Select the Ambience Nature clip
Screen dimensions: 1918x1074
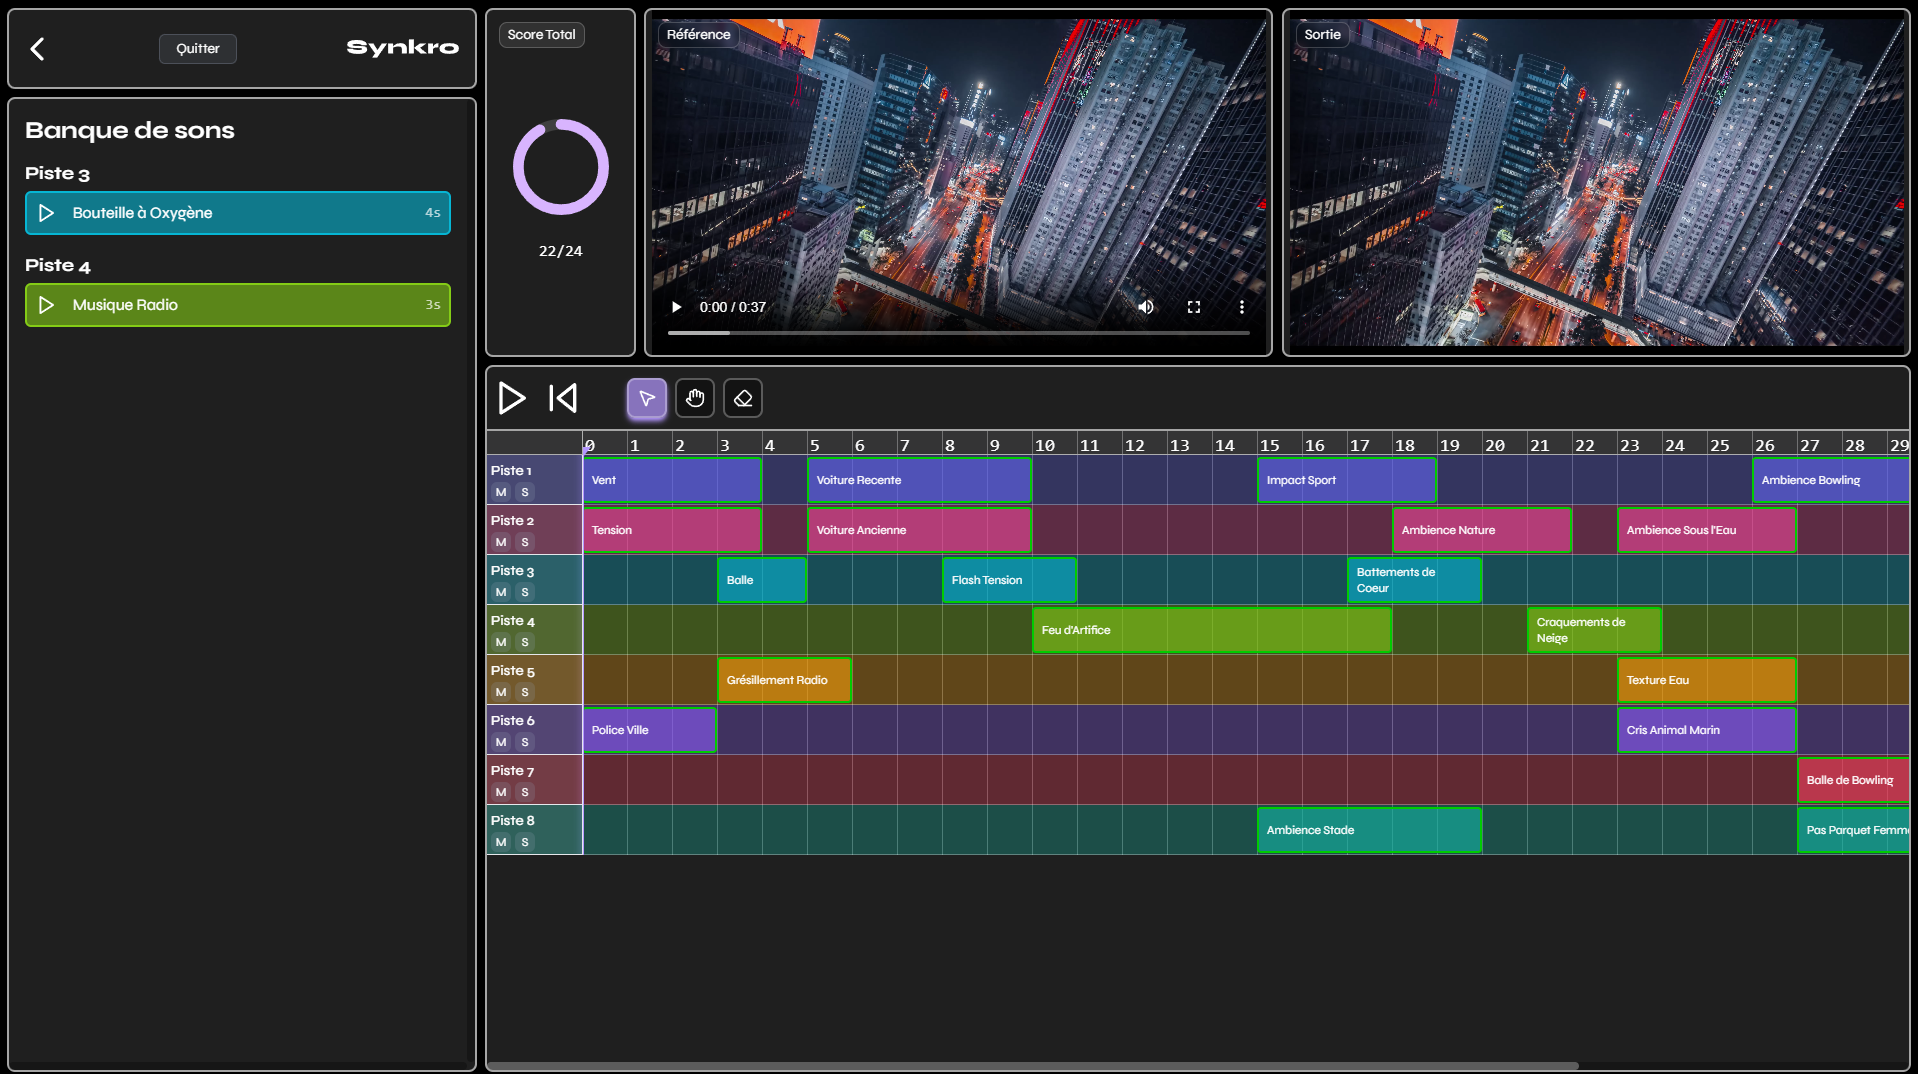coord(1482,530)
